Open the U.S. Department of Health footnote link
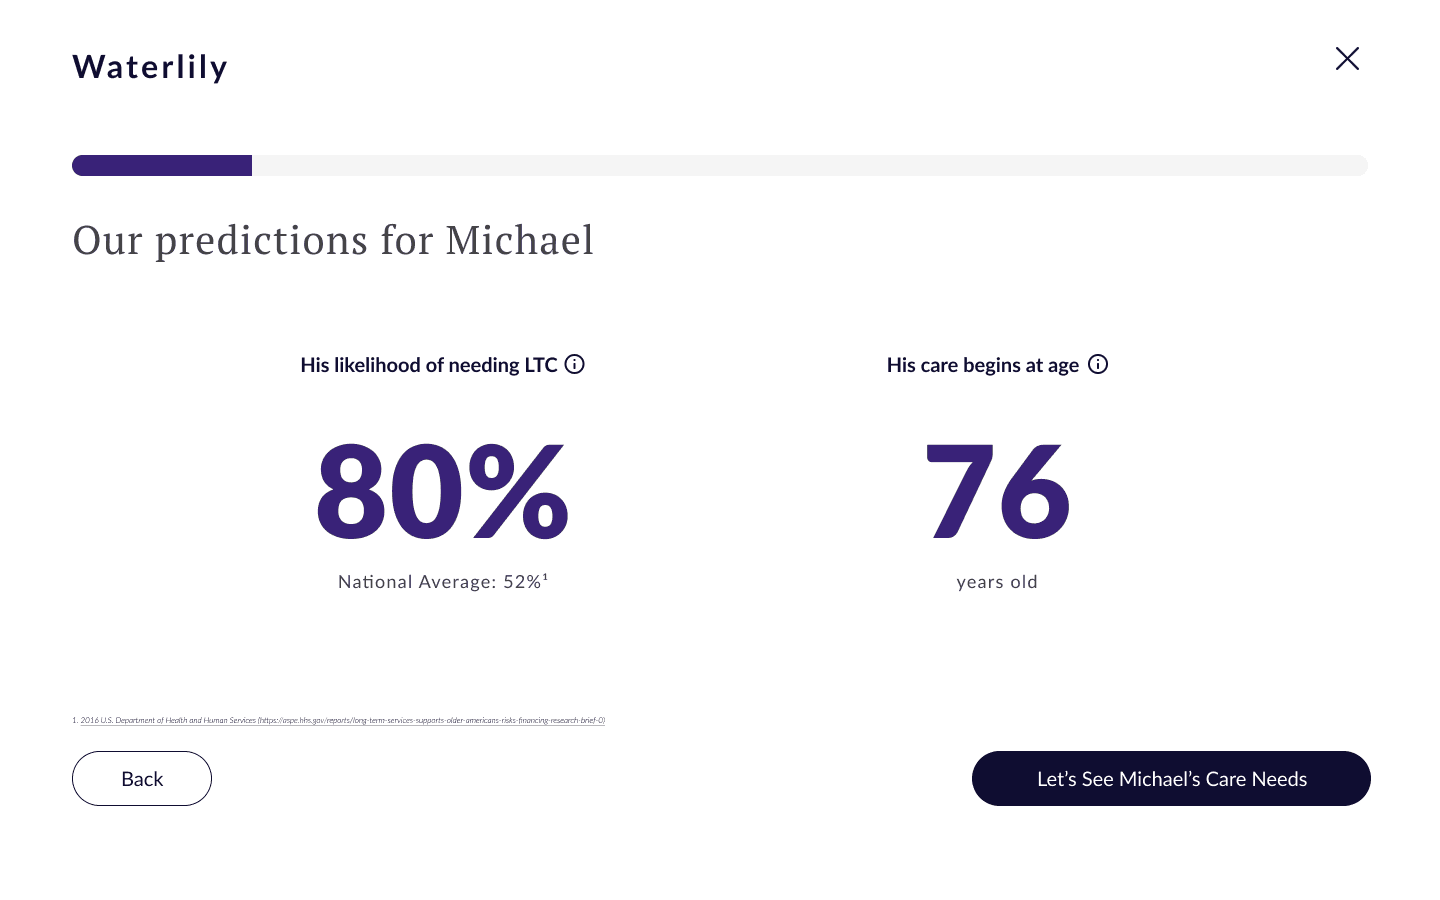Screen dimensions: 1440x900 click(x=168, y=720)
